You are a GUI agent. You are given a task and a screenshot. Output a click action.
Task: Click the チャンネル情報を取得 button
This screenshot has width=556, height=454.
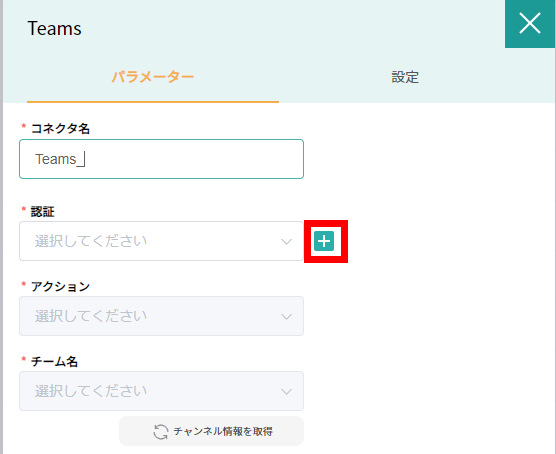click(x=211, y=431)
